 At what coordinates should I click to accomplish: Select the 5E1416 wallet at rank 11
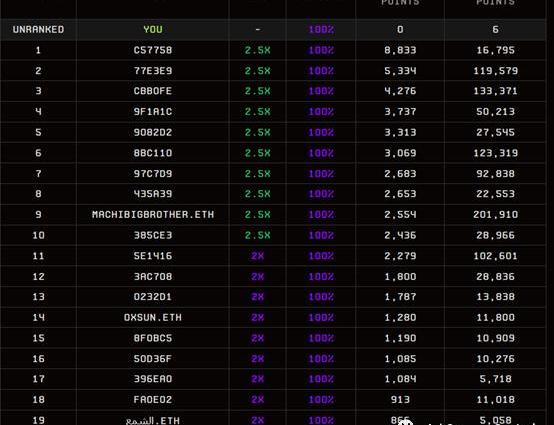[153, 256]
